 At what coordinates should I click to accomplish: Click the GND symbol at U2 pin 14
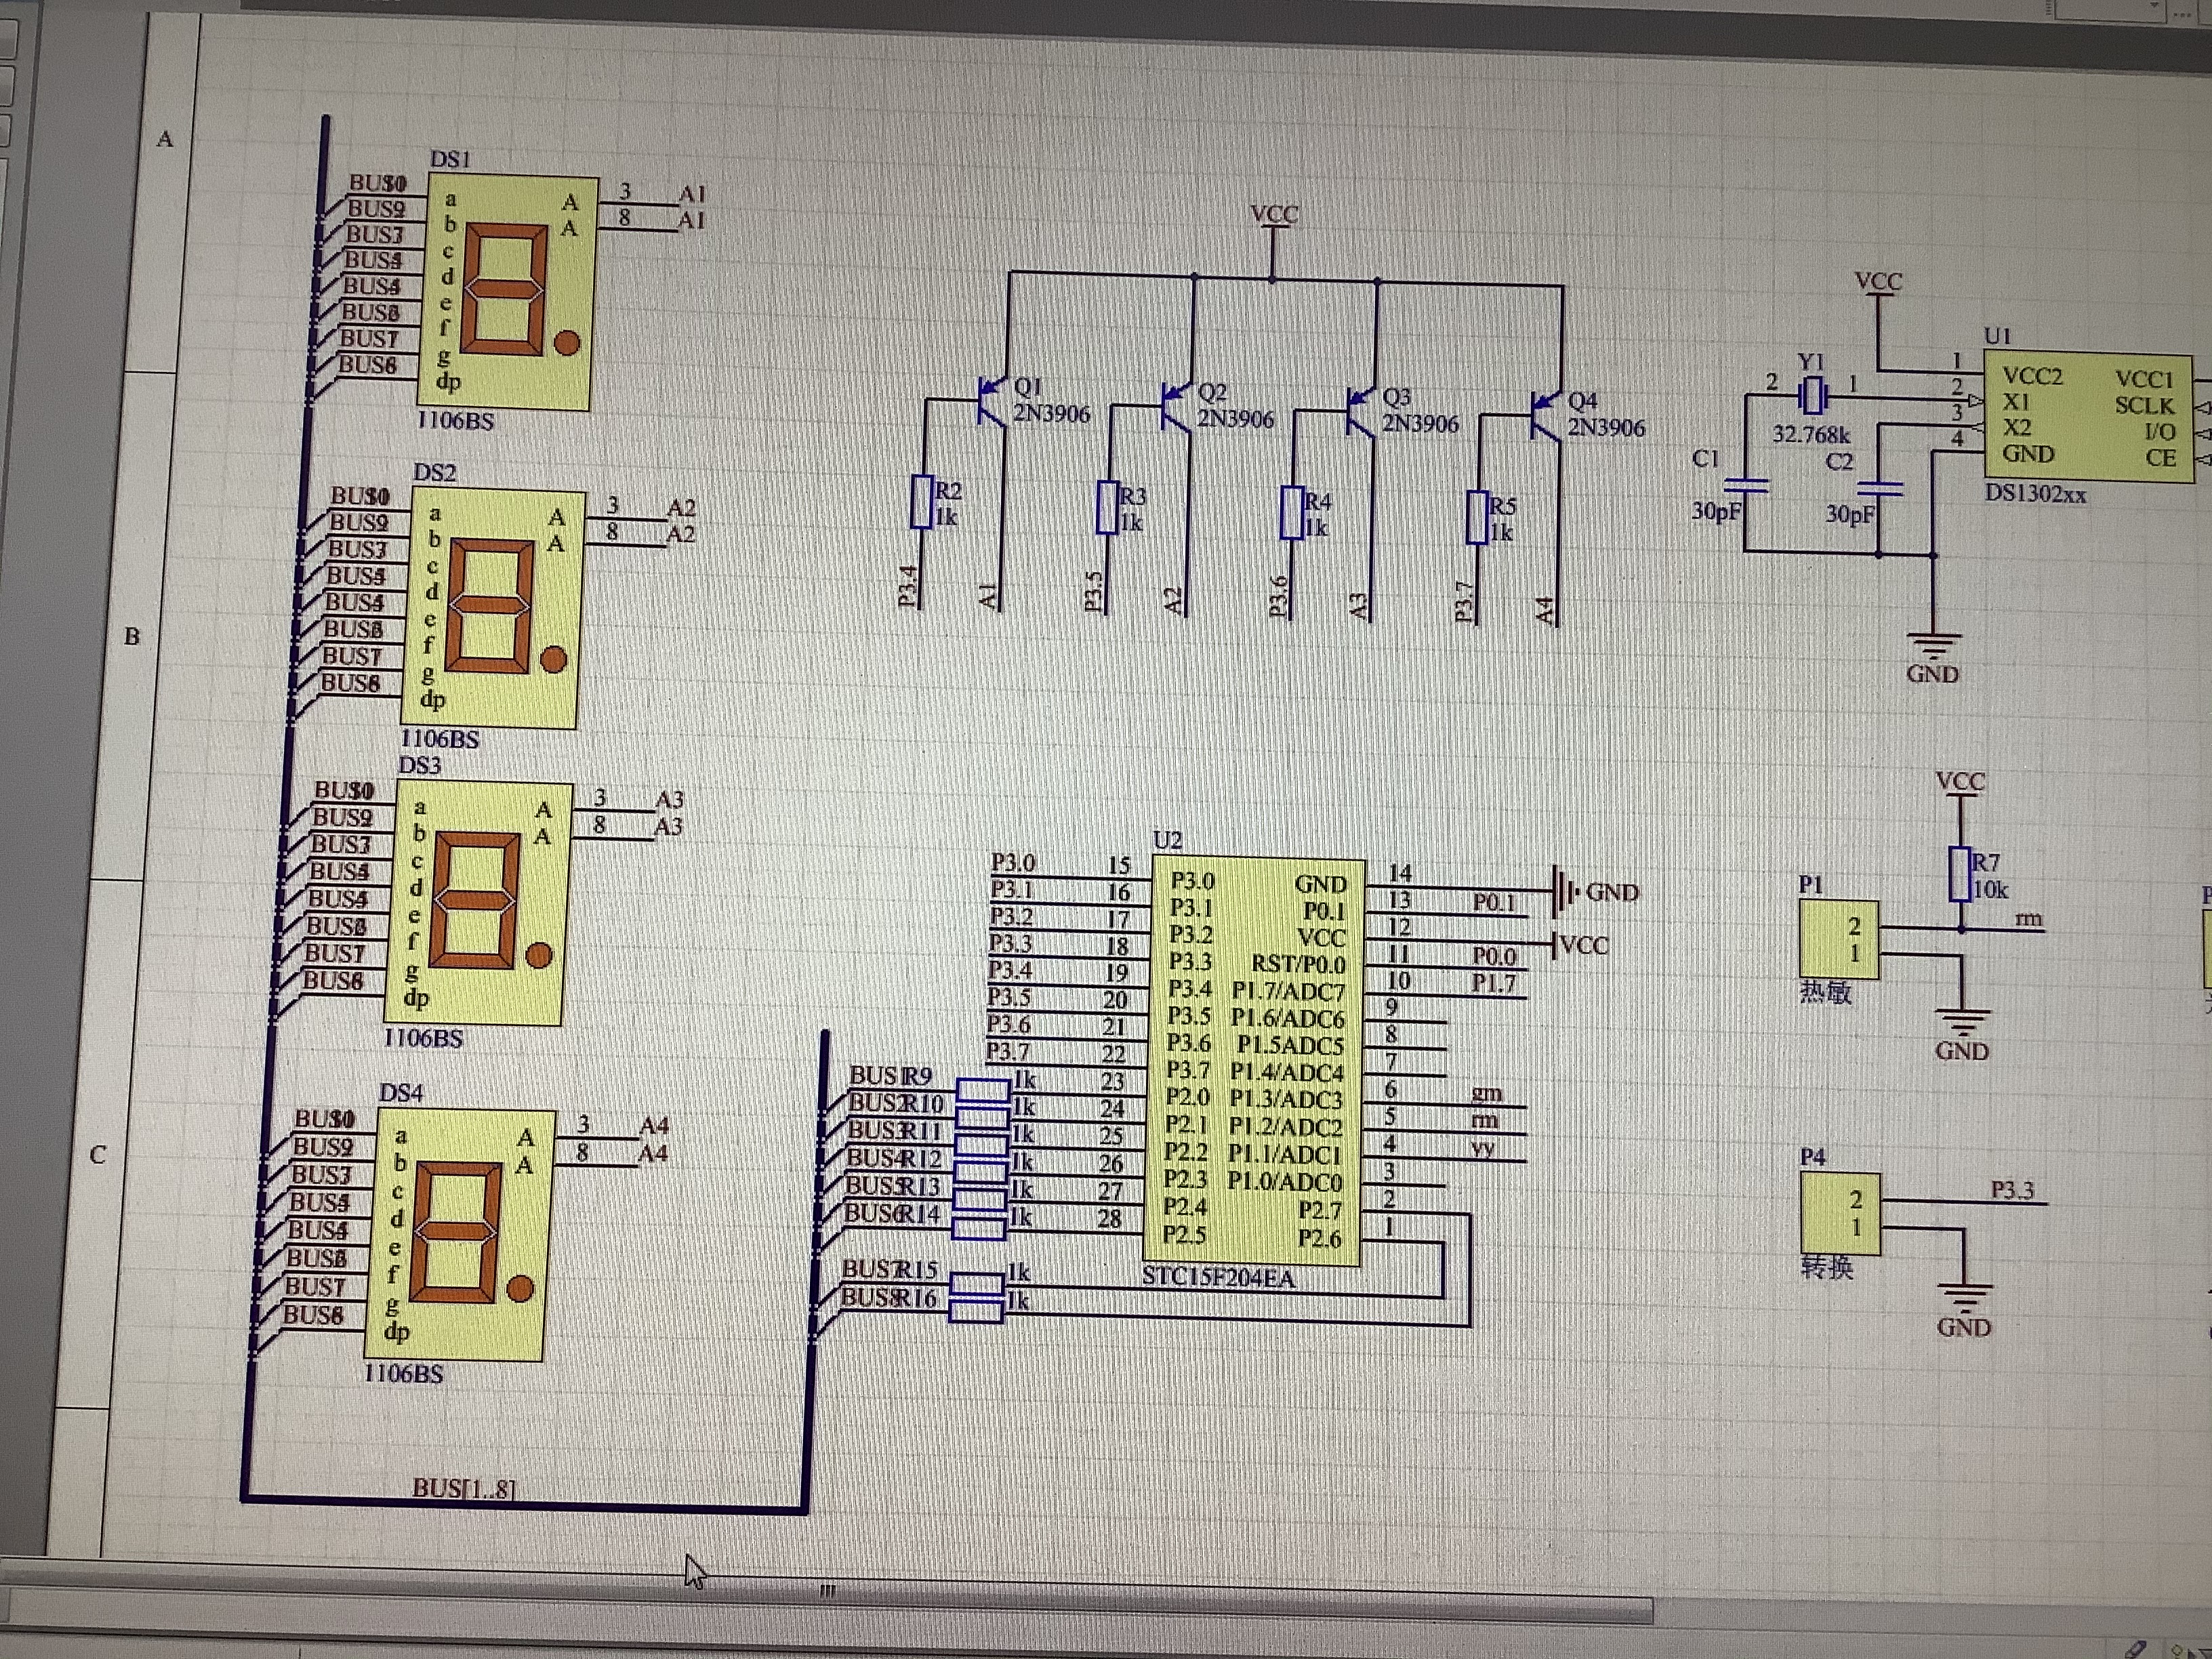[x=1595, y=891]
